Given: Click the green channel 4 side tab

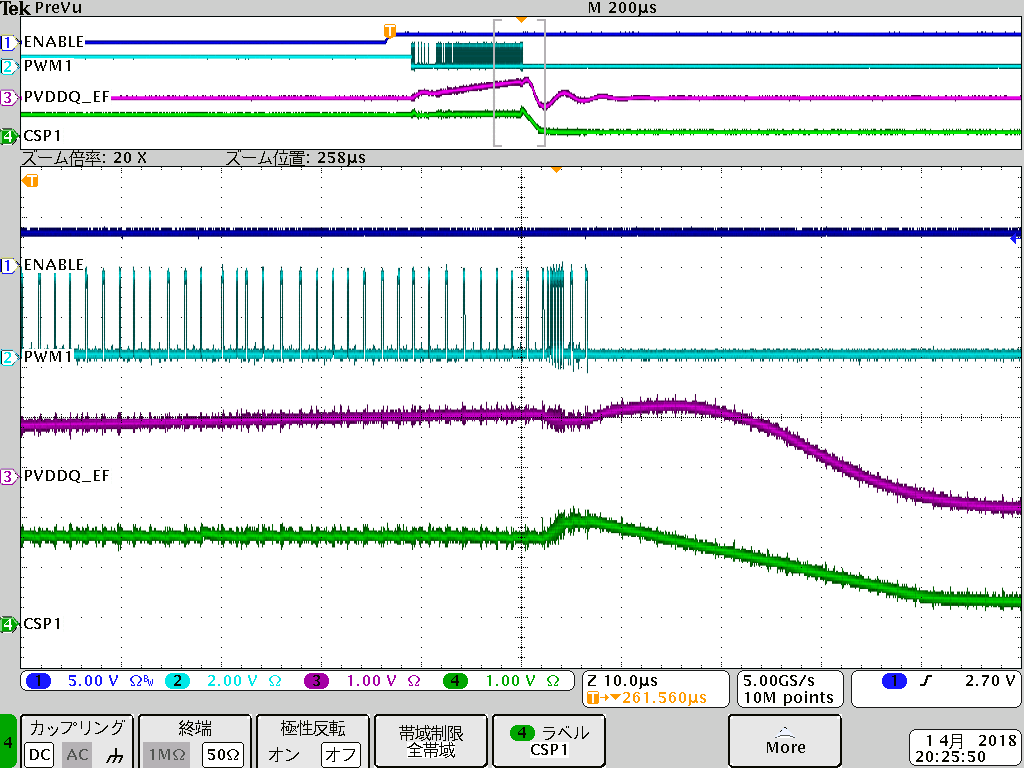Looking at the screenshot, I should [8, 741].
